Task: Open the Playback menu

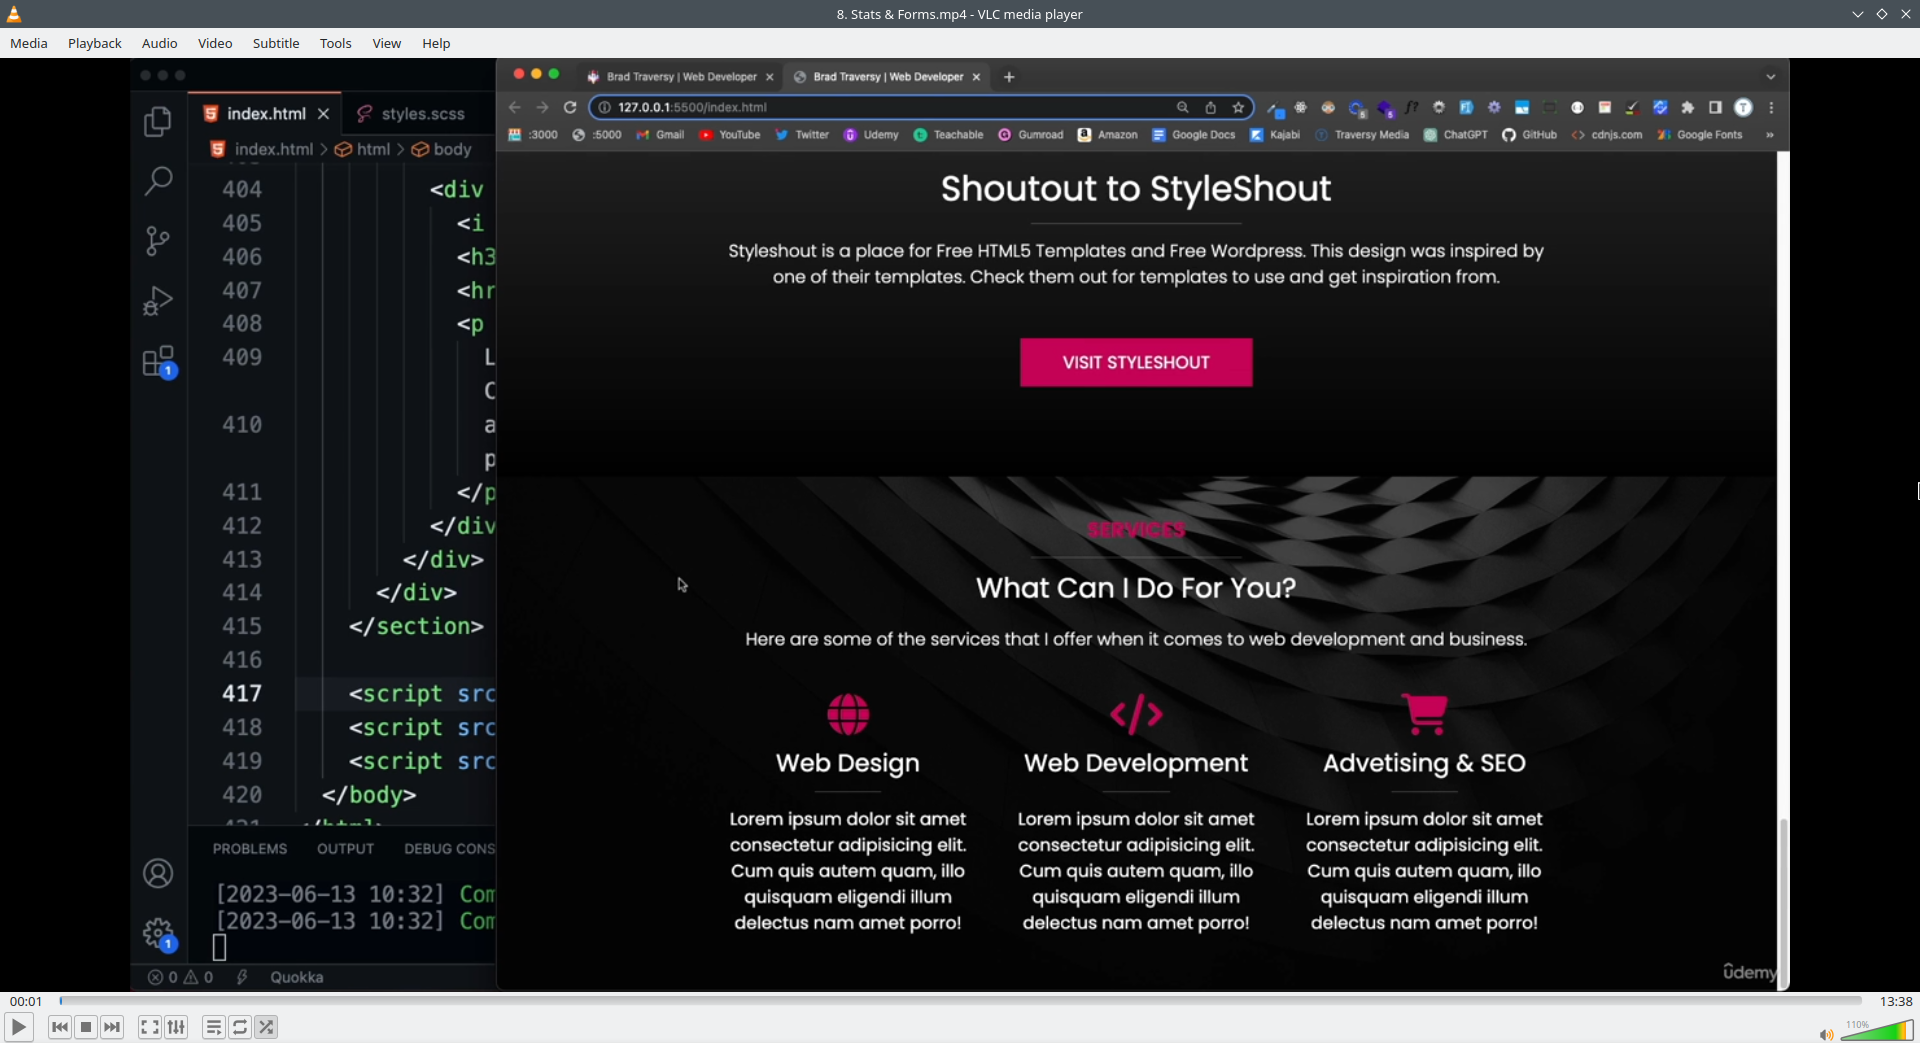Action: pos(95,43)
